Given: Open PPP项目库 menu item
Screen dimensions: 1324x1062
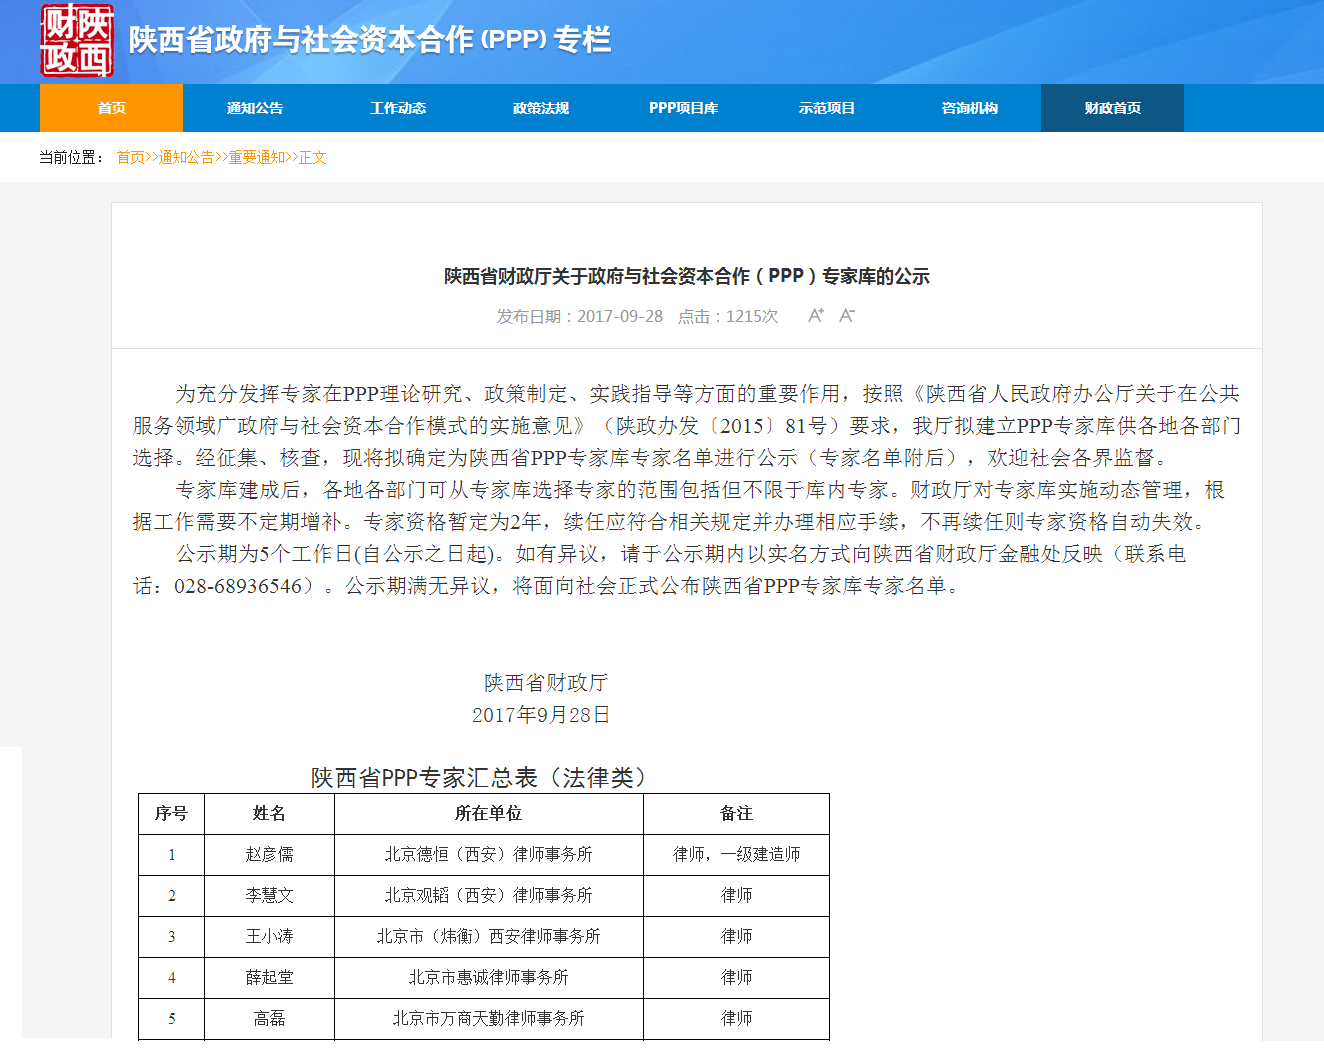Looking at the screenshot, I should tap(683, 108).
